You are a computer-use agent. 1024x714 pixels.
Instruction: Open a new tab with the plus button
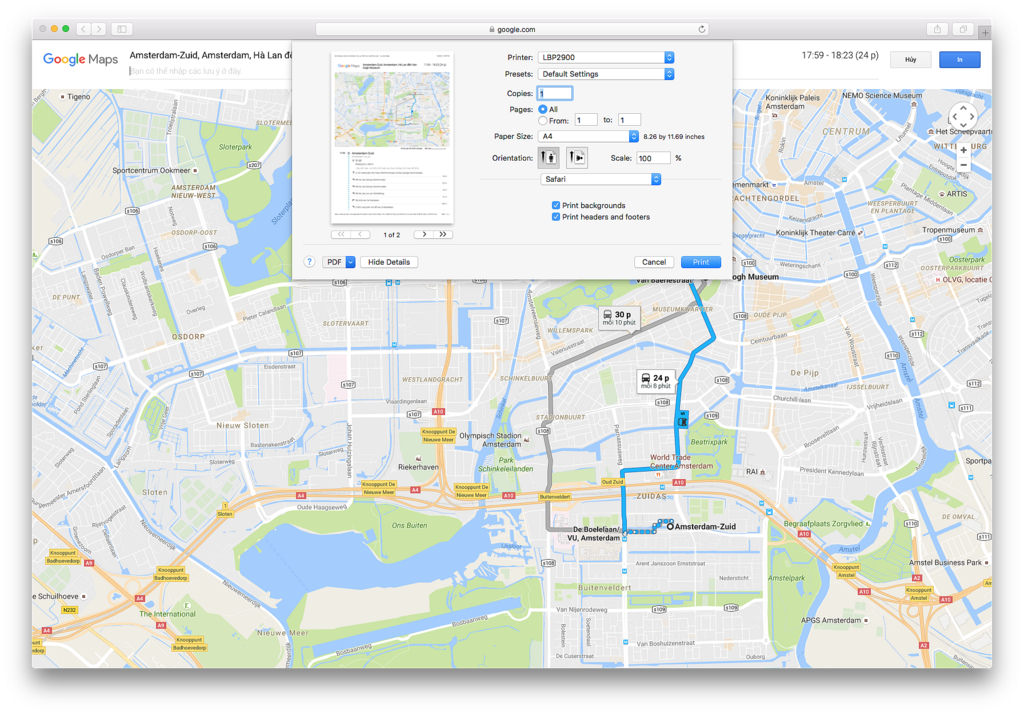coord(984,32)
